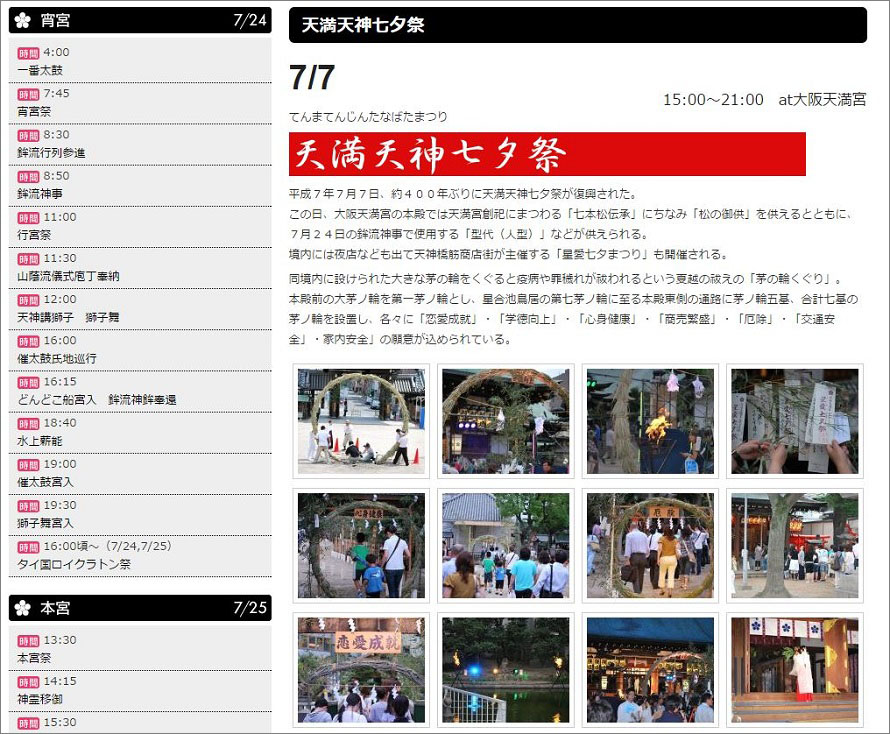Select the 時間 badge beside 8:50
Image resolution: width=890 pixels, height=734 pixels.
28,177
